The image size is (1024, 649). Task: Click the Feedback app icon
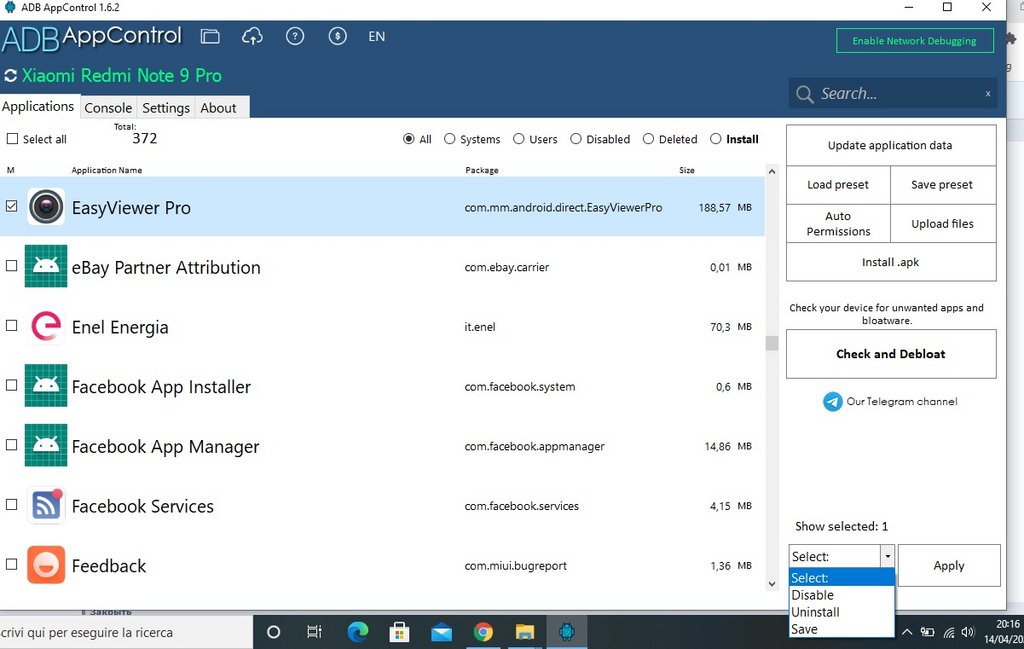tap(46, 564)
